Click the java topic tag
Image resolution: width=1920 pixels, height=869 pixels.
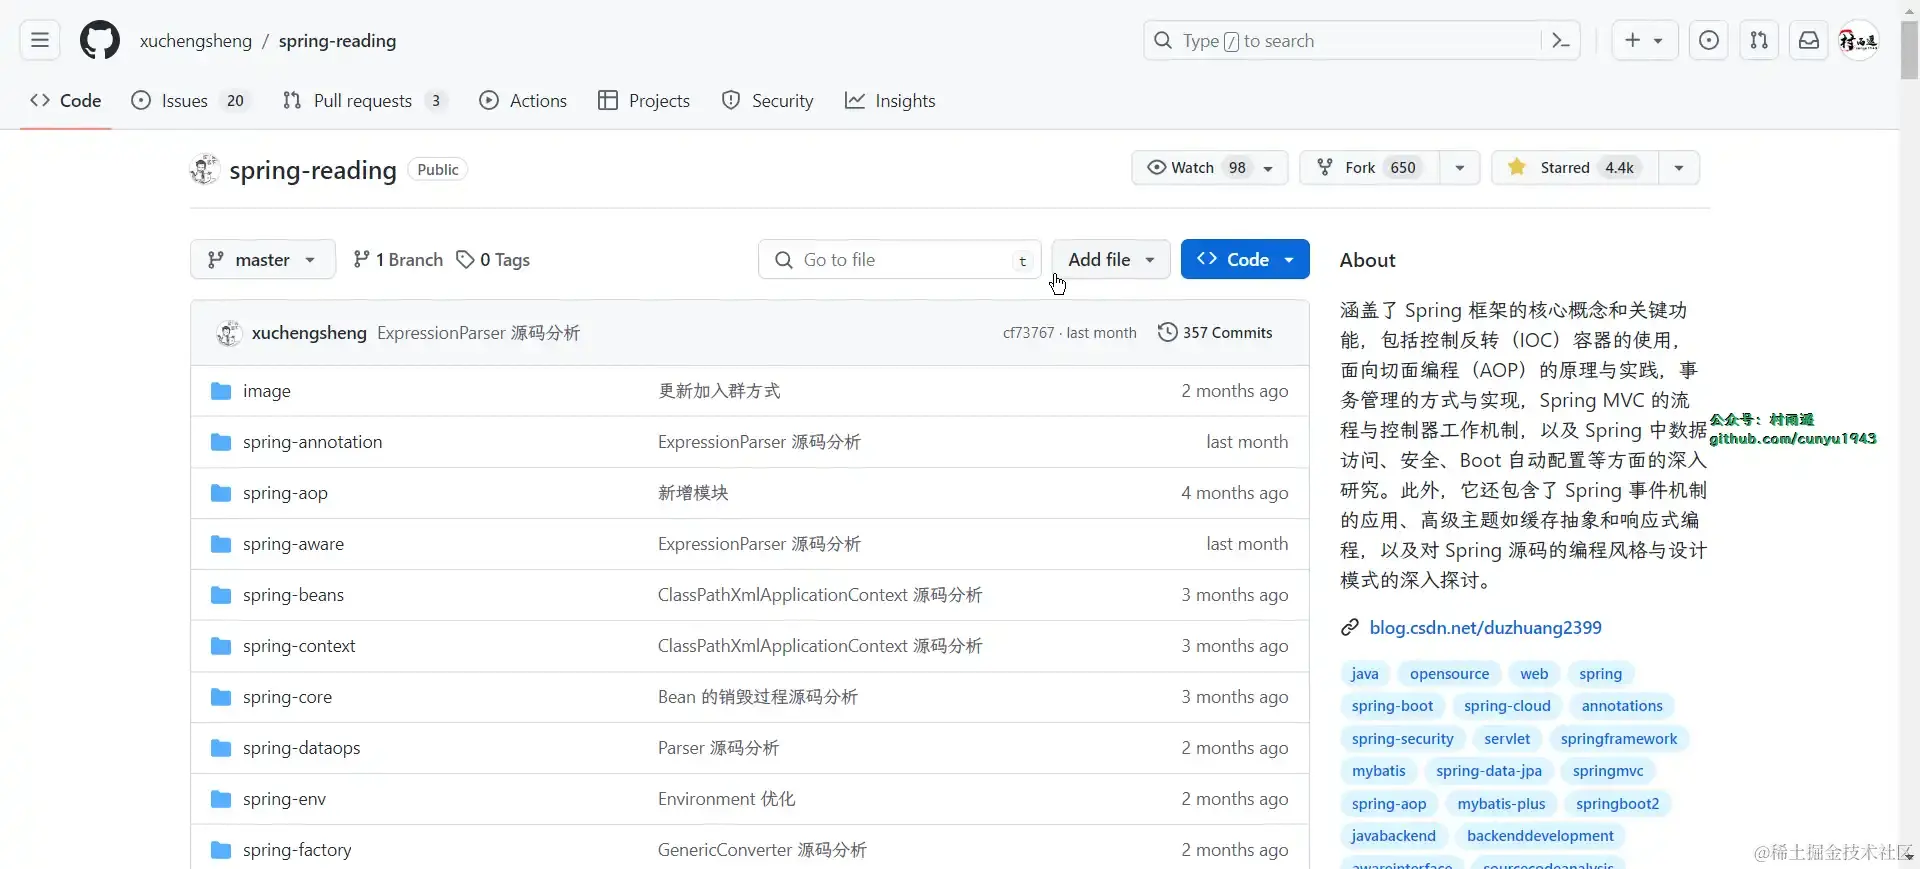point(1364,674)
